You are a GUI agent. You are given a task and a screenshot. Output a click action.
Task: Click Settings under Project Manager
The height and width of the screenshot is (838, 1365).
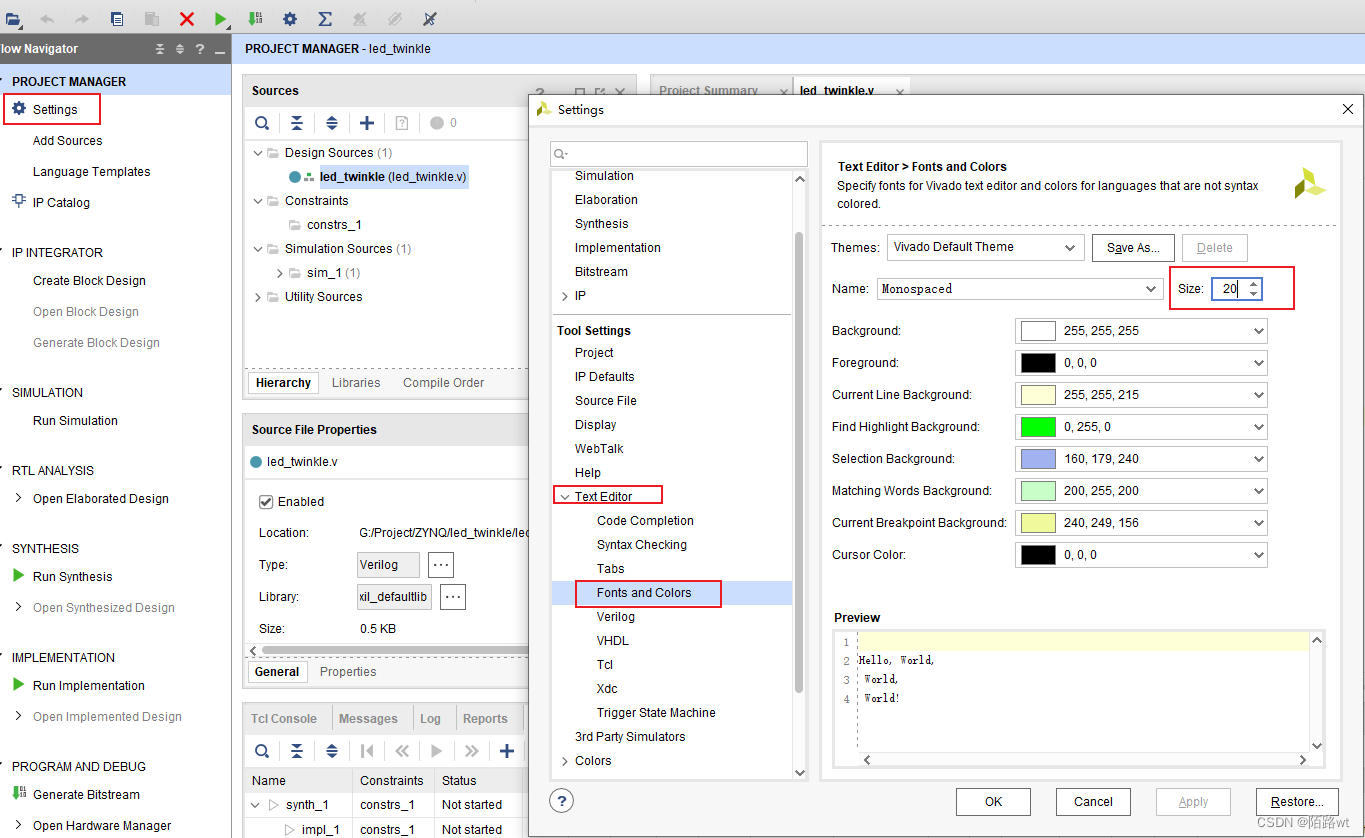point(54,110)
